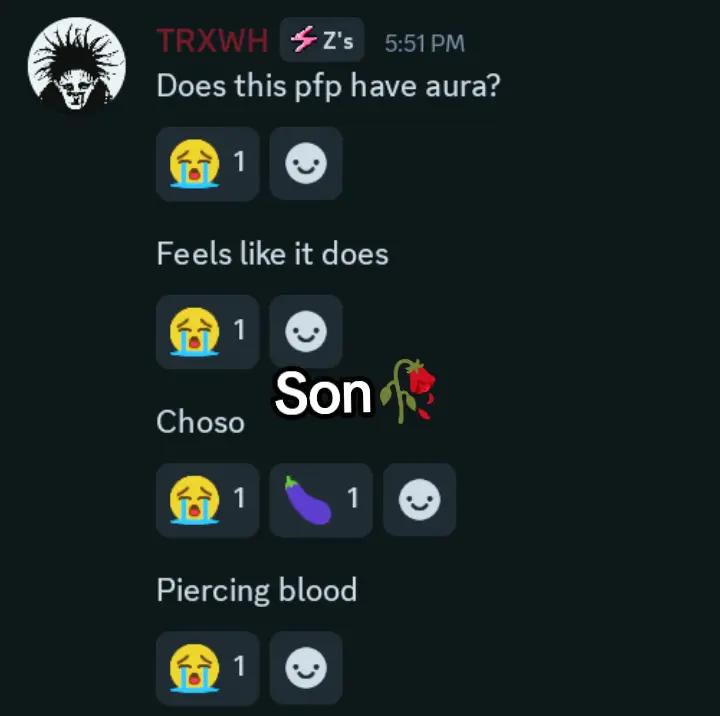The width and height of the screenshot is (720, 716).
Task: Click the wilted rose emoji overlay
Action: 407,391
